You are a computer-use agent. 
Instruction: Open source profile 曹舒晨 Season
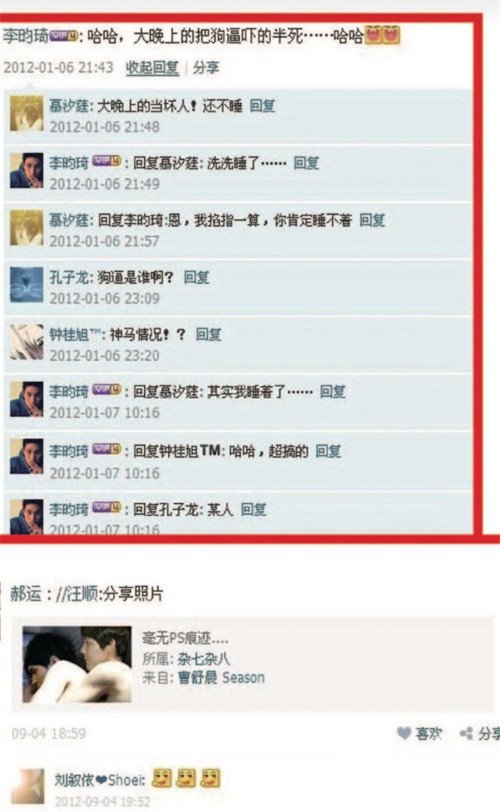tap(221, 677)
